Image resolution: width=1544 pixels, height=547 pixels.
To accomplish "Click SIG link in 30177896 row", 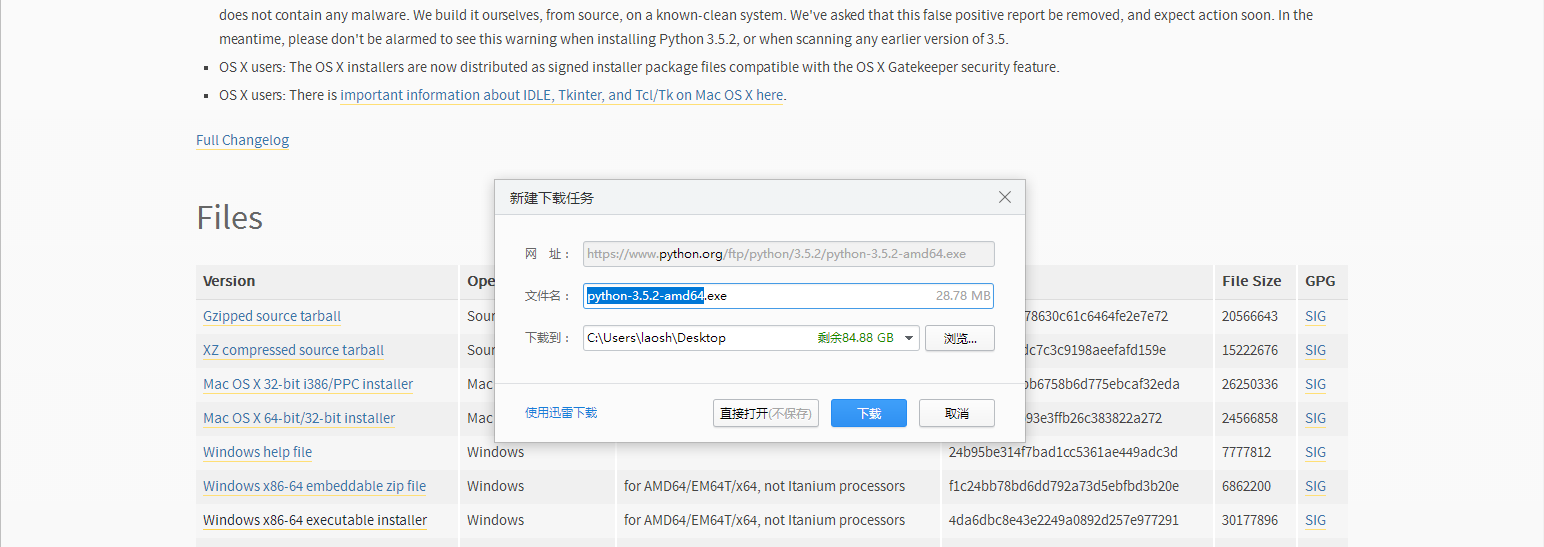I will pyautogui.click(x=1315, y=520).
